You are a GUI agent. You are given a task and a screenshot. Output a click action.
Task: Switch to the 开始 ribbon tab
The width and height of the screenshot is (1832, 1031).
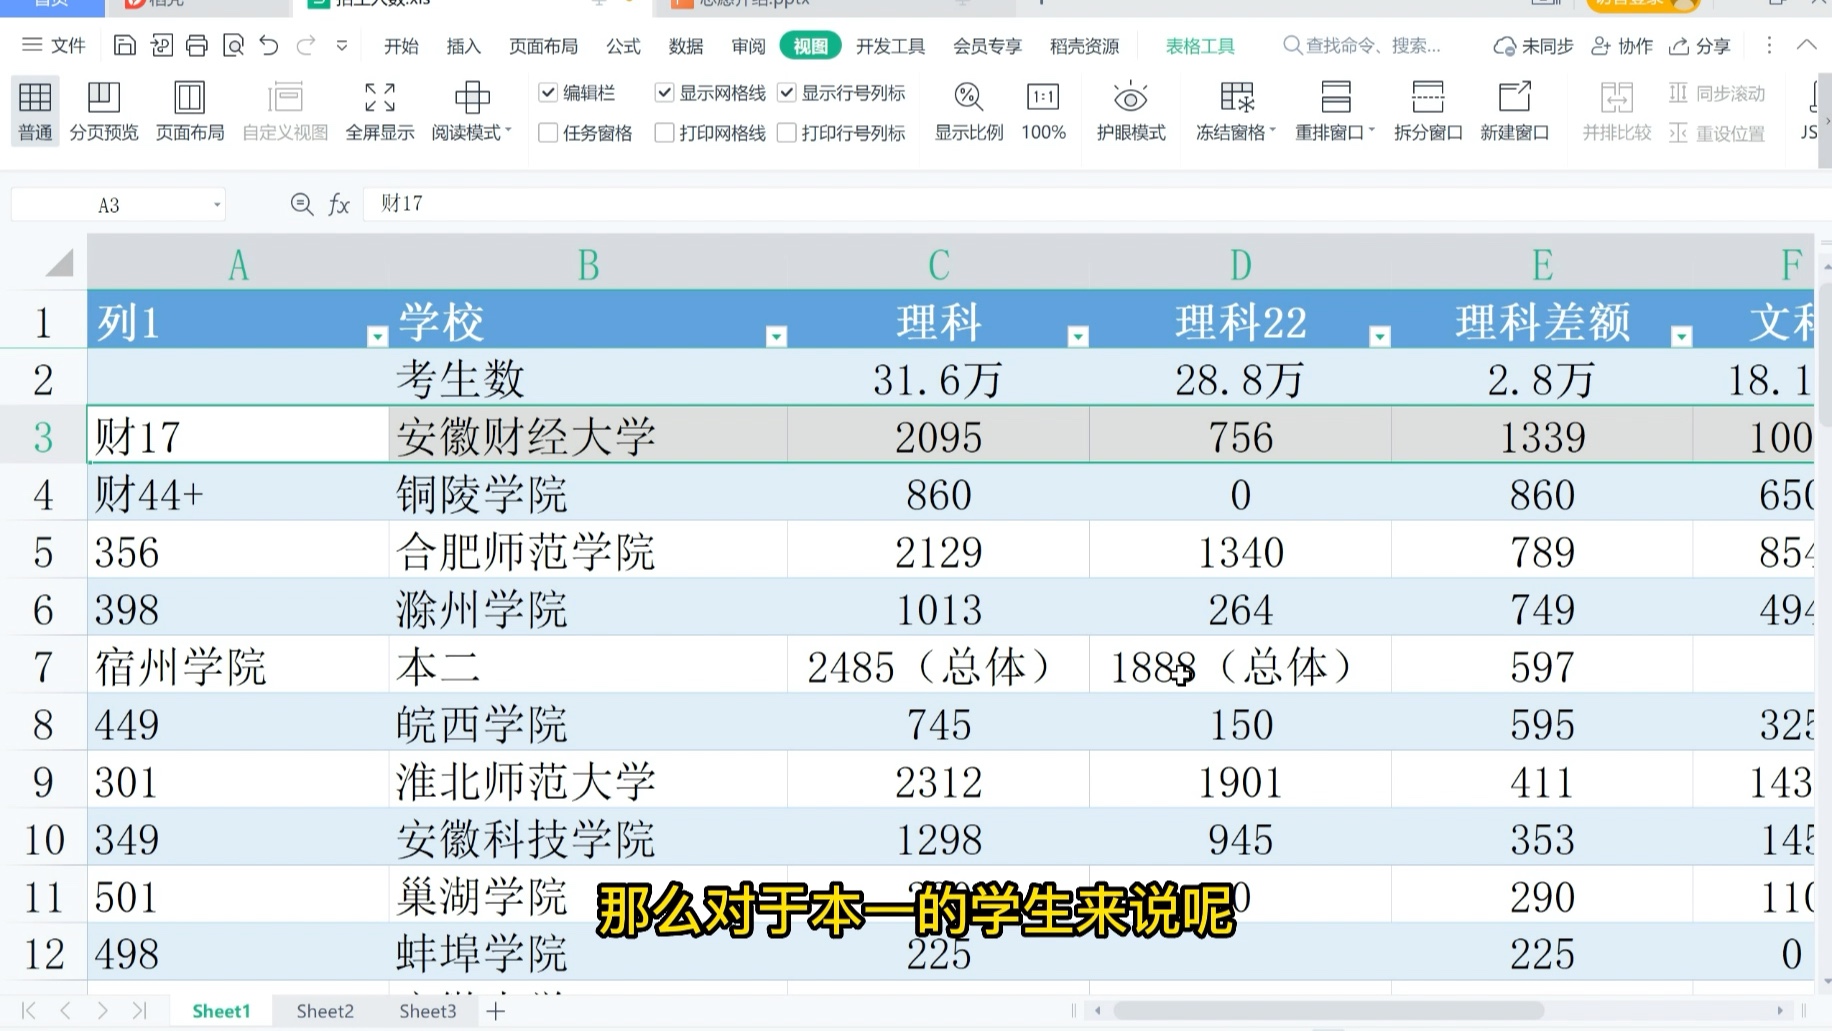tap(401, 46)
